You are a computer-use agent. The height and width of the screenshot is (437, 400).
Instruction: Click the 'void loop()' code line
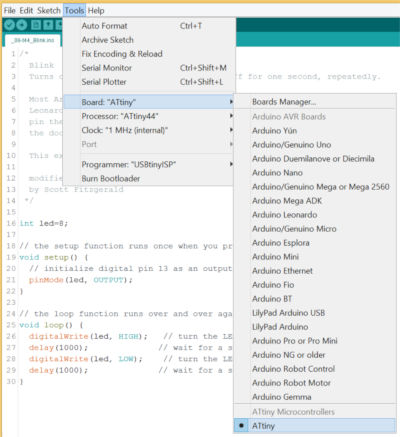tap(51, 325)
